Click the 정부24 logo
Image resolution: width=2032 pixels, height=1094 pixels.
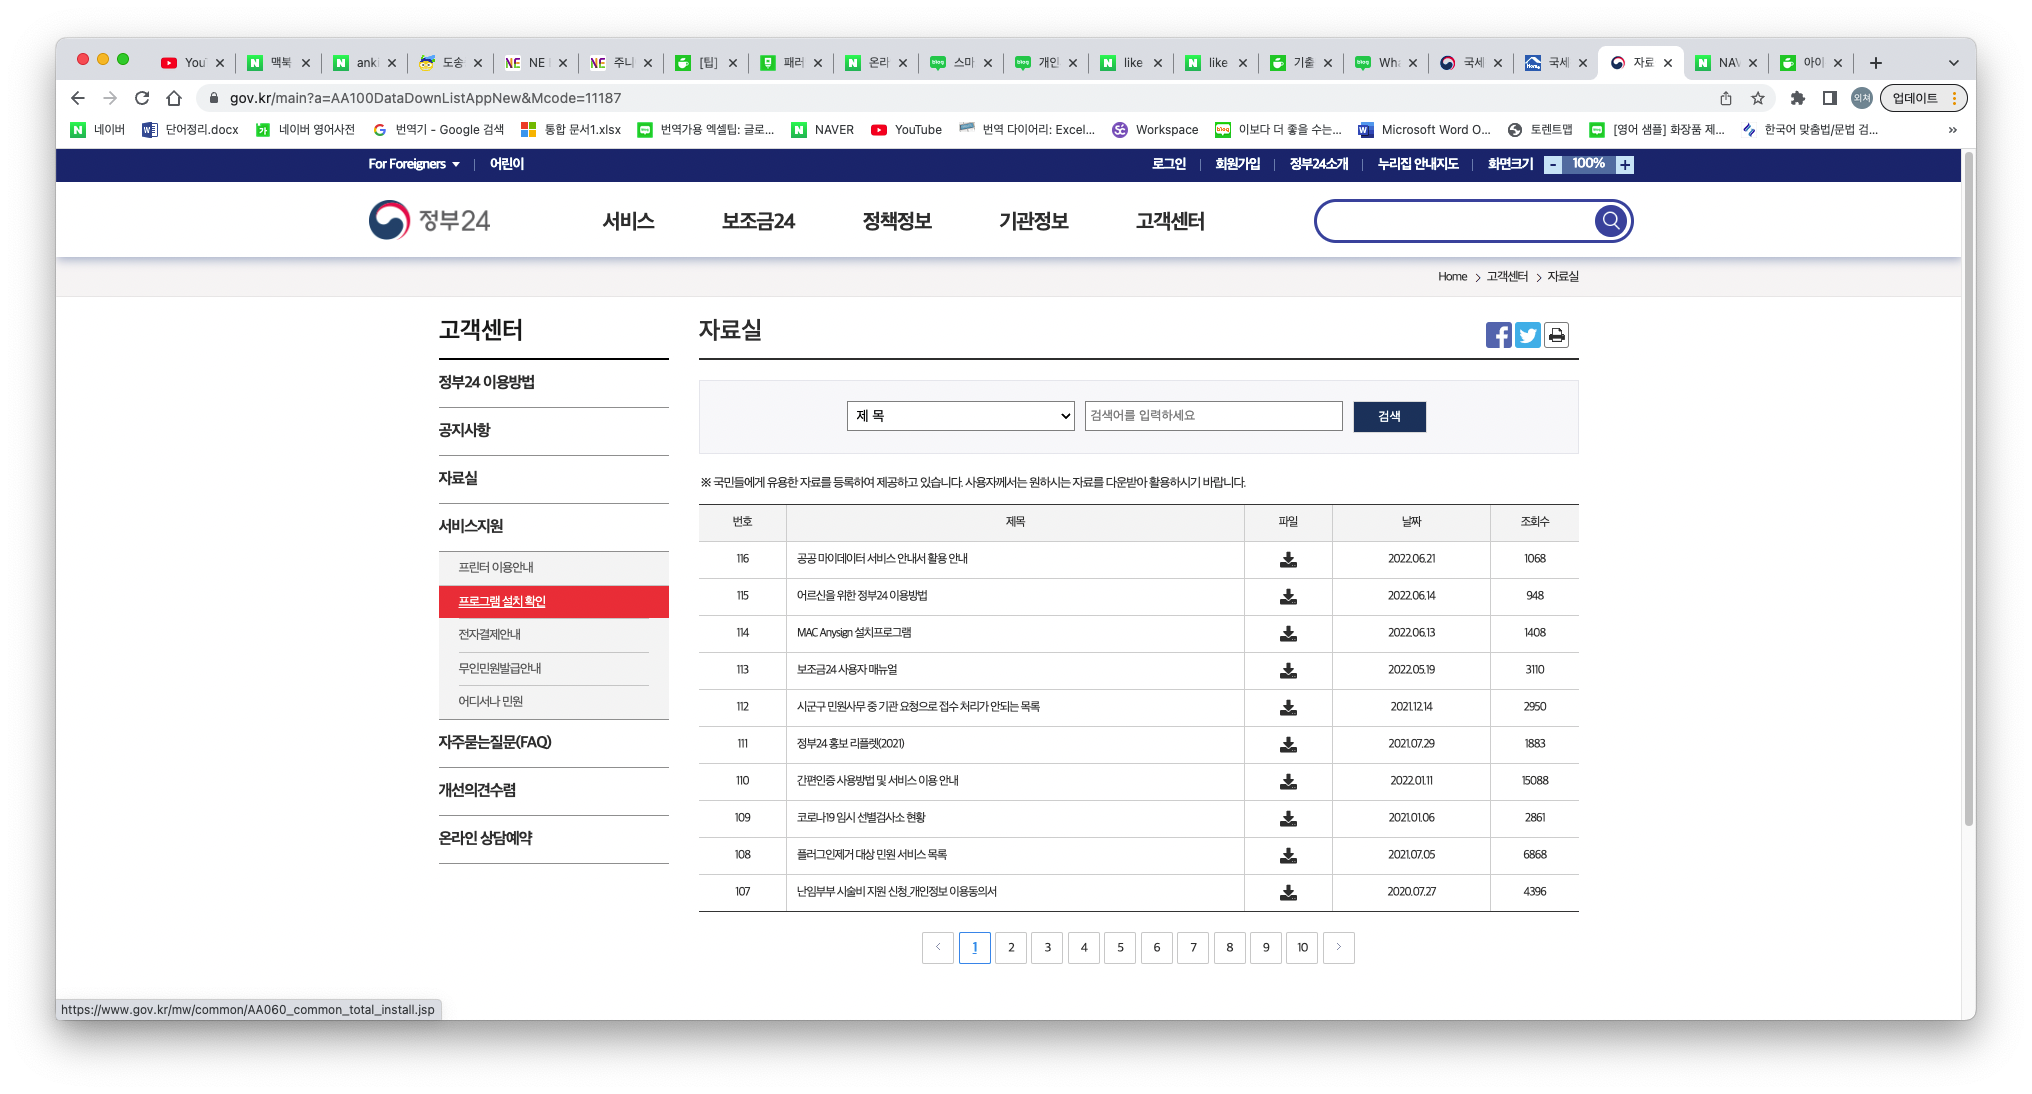pyautogui.click(x=430, y=221)
